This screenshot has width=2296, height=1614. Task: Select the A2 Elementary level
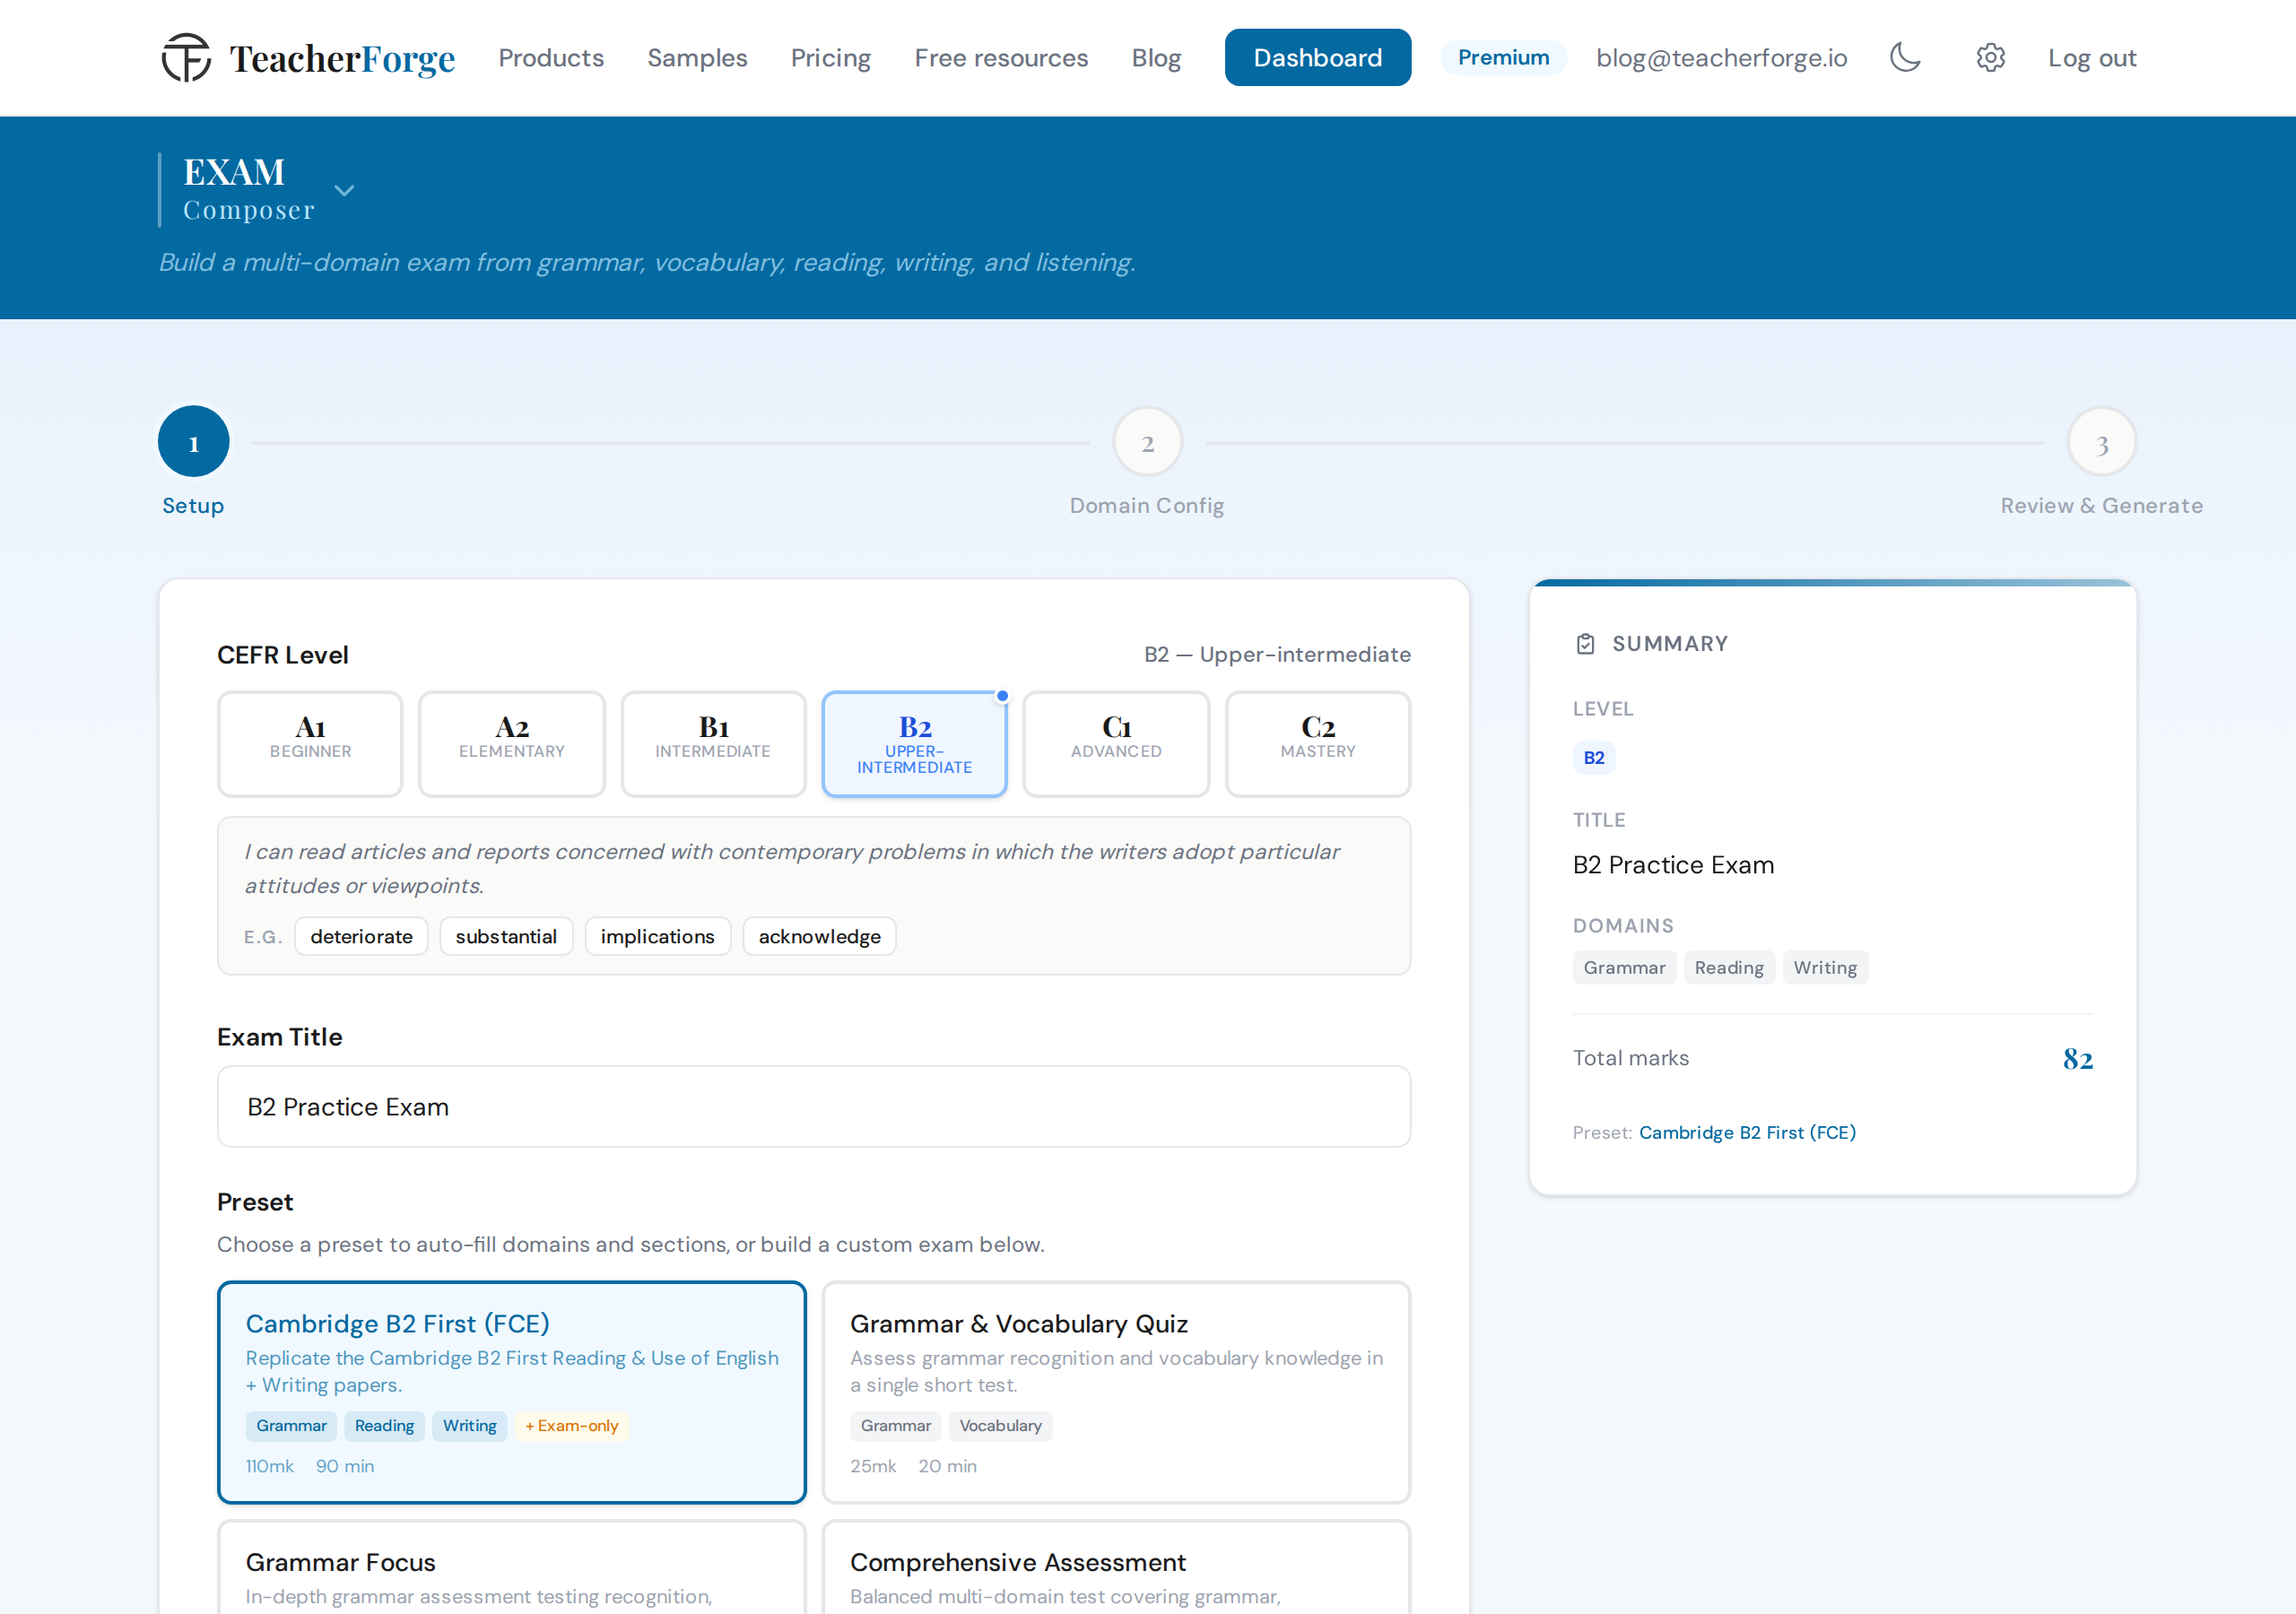pyautogui.click(x=512, y=744)
